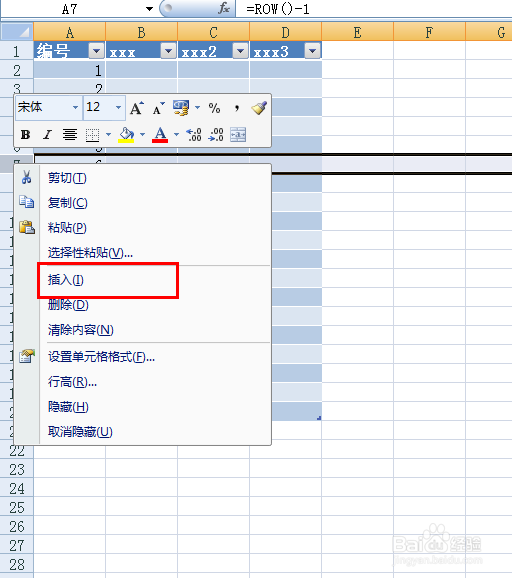Image resolution: width=512 pixels, height=578 pixels.
Task: Open the Name Box dropdown arrow
Action: pos(149,9)
